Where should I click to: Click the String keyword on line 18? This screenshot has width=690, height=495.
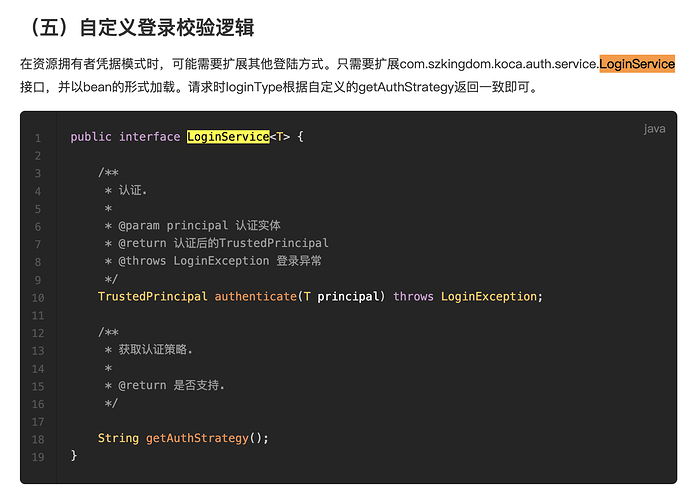tap(118, 438)
